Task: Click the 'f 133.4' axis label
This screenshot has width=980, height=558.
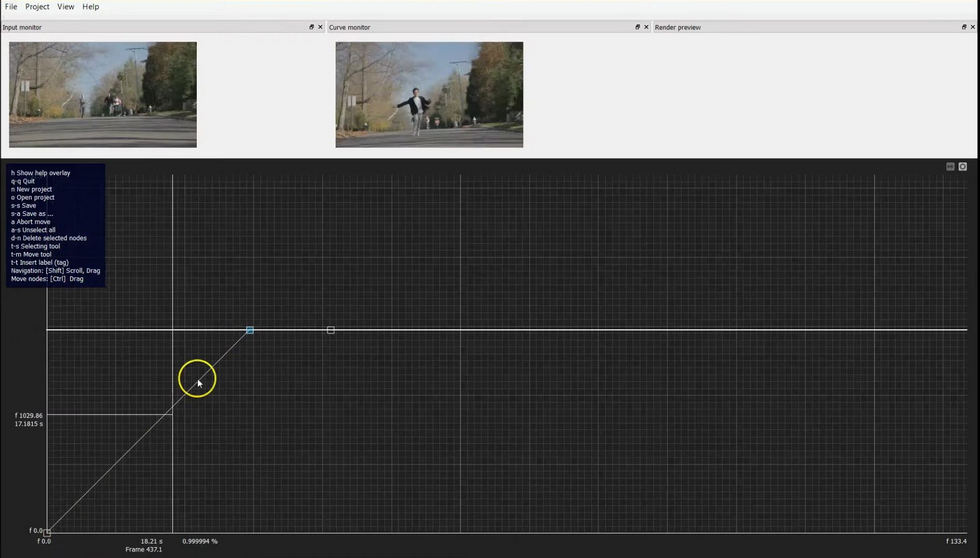Action: coord(956,541)
